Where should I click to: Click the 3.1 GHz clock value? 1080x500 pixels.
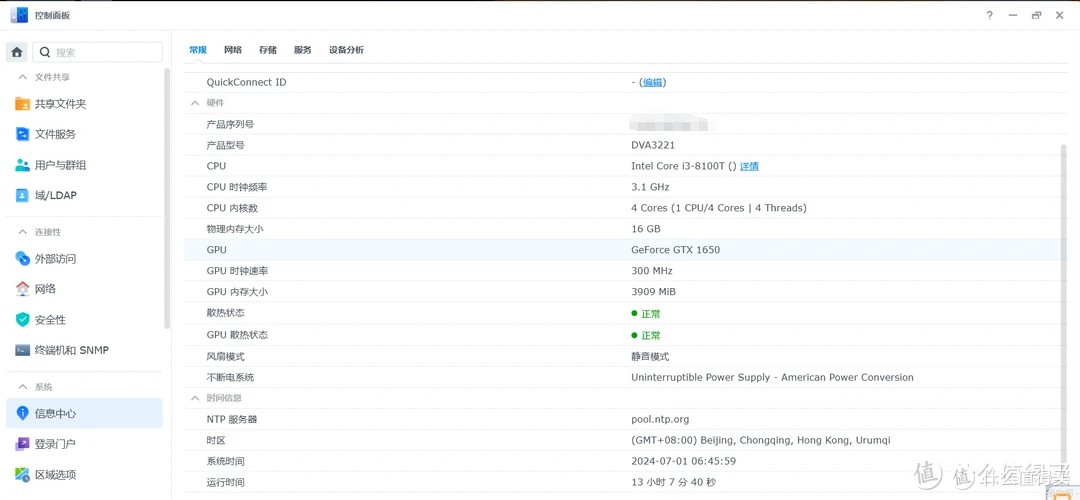point(650,187)
